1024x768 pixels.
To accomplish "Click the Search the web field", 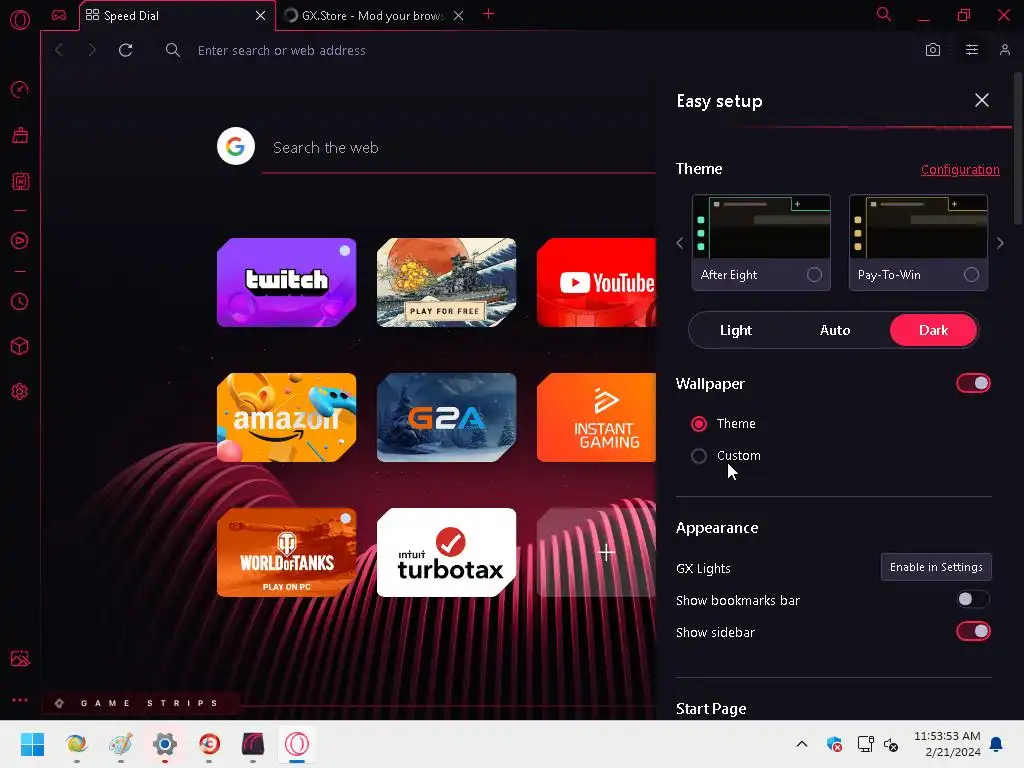I will click(x=458, y=148).
